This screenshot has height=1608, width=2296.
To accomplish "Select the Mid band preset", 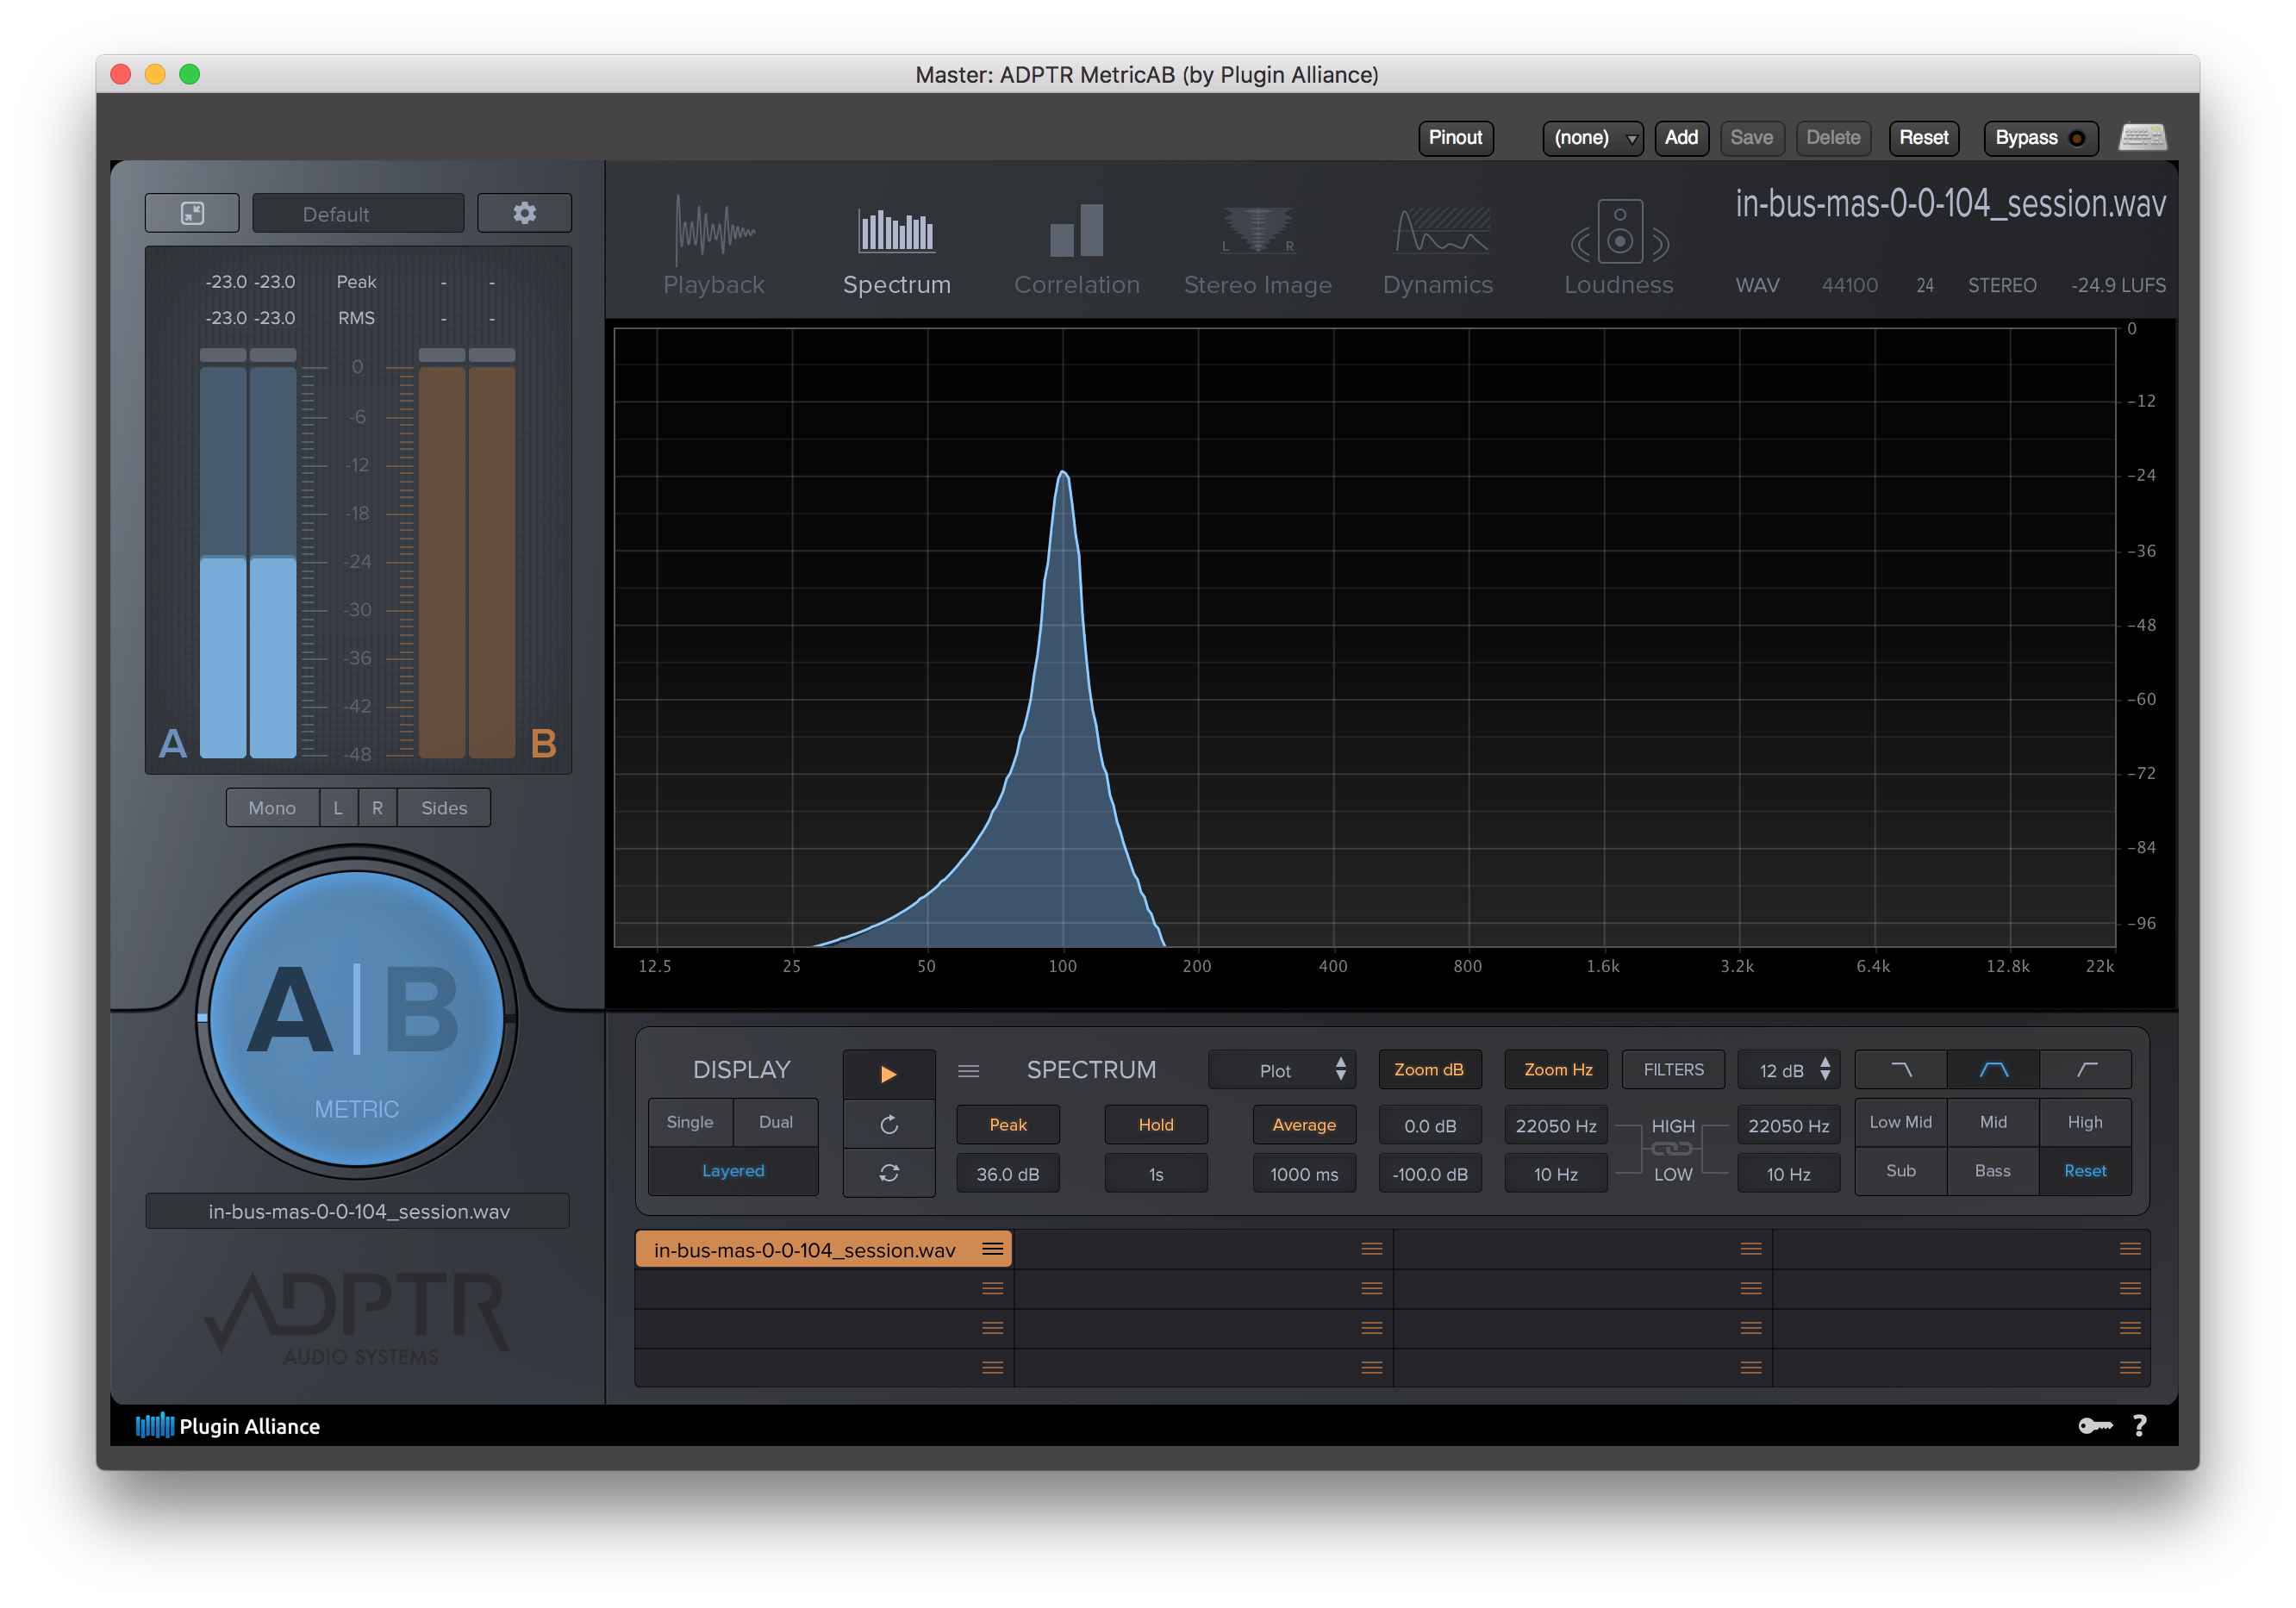I will point(1993,1122).
